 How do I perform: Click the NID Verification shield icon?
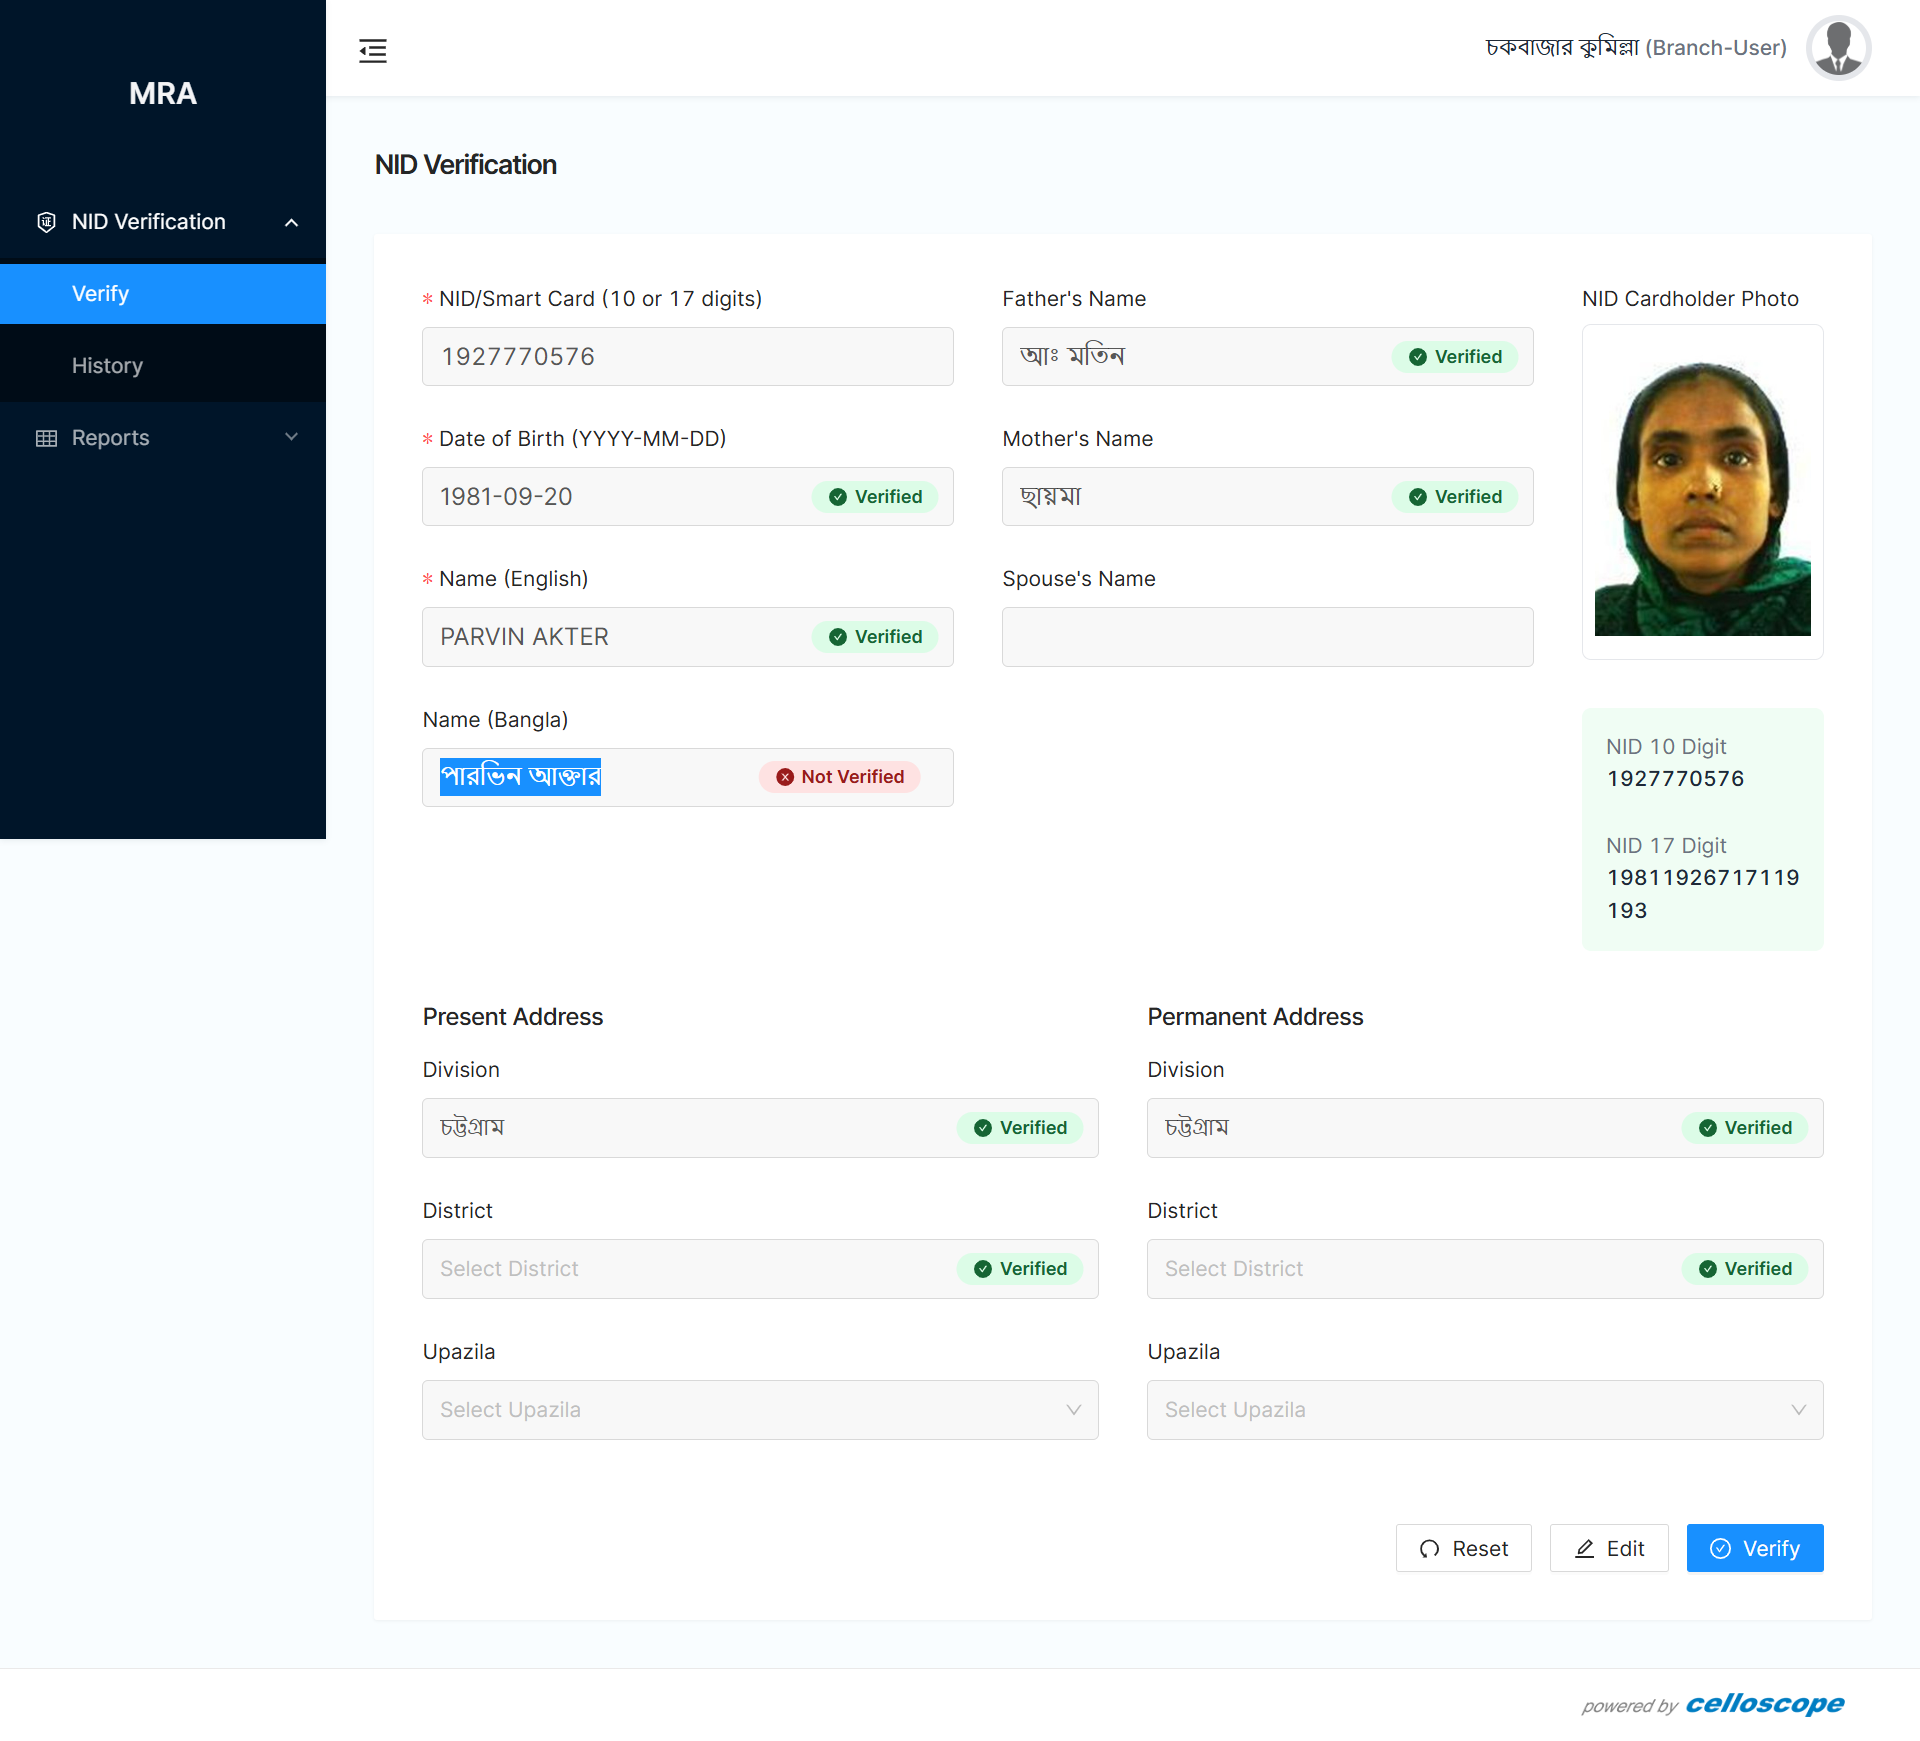(46, 222)
